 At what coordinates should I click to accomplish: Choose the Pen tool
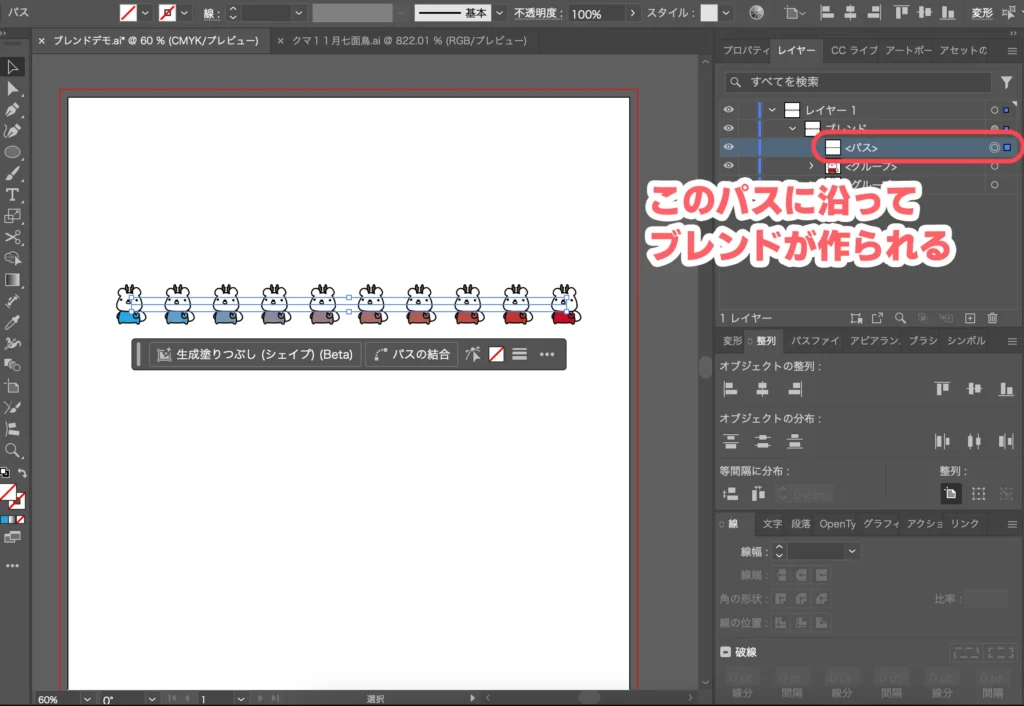pyautogui.click(x=13, y=109)
